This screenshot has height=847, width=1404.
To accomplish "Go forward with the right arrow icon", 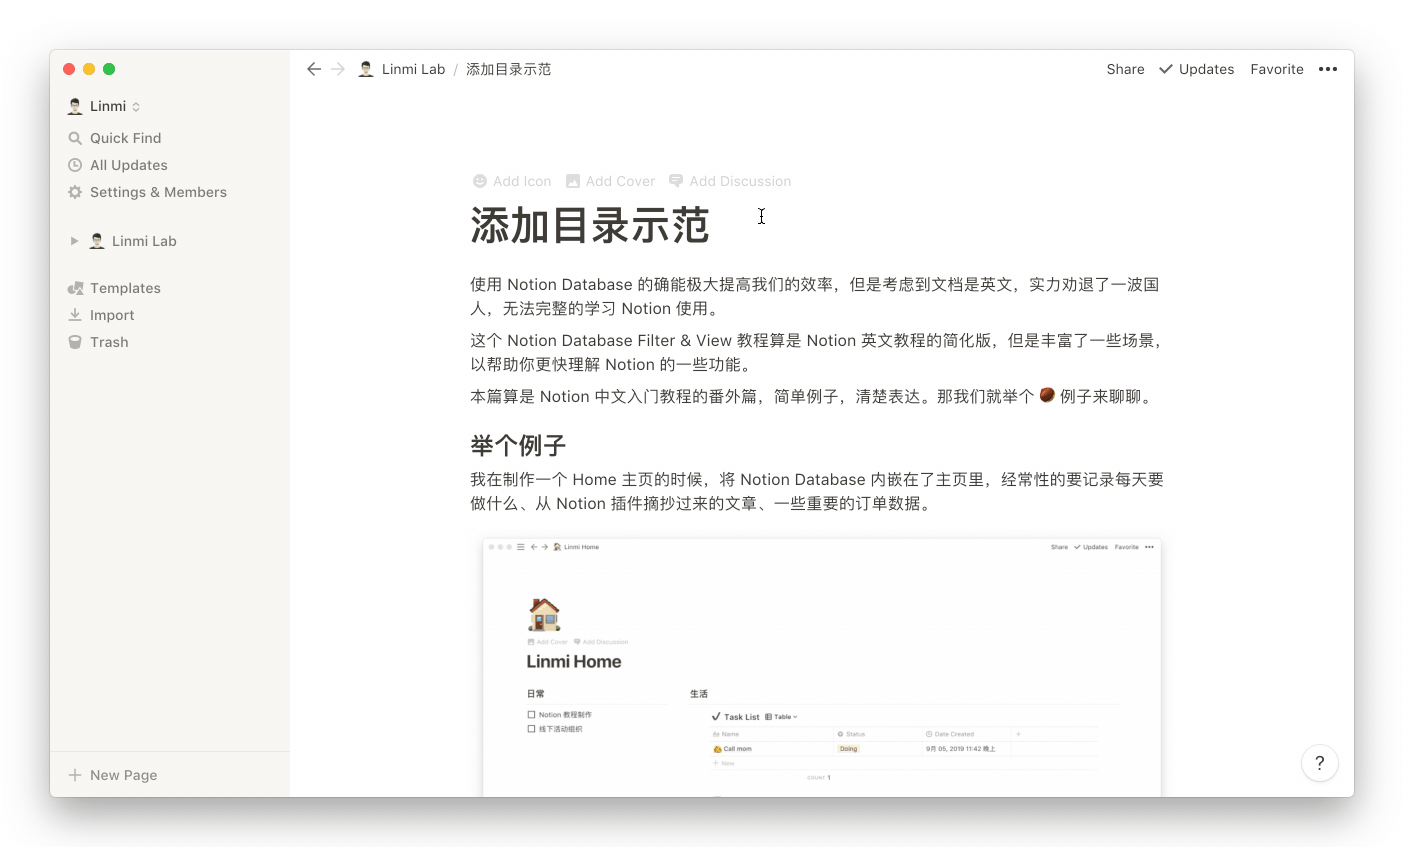I will [x=338, y=69].
